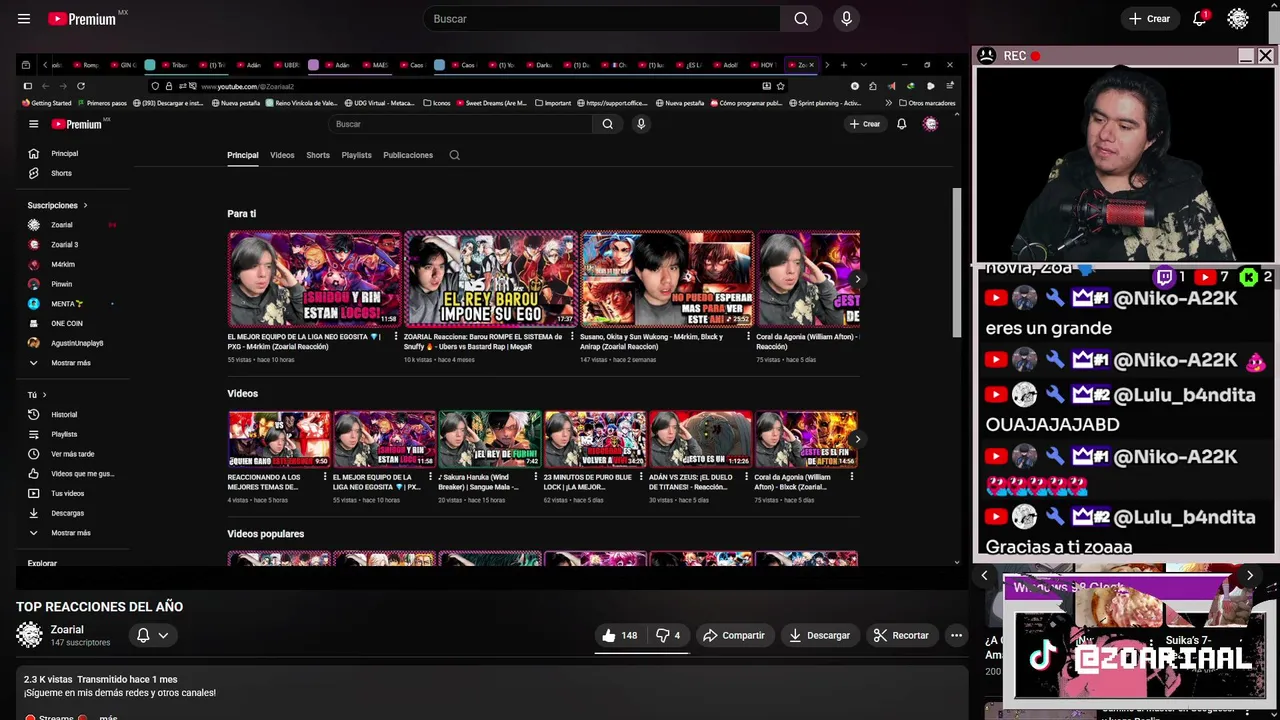Click the 1:12:26 ADÁN VS ZEUS thumbnail

pyautogui.click(x=700, y=439)
